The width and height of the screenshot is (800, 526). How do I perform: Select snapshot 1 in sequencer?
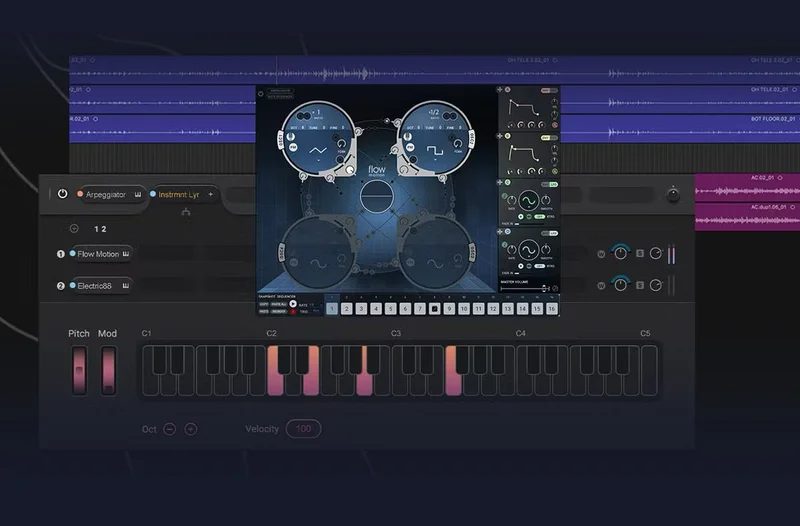coord(332,309)
